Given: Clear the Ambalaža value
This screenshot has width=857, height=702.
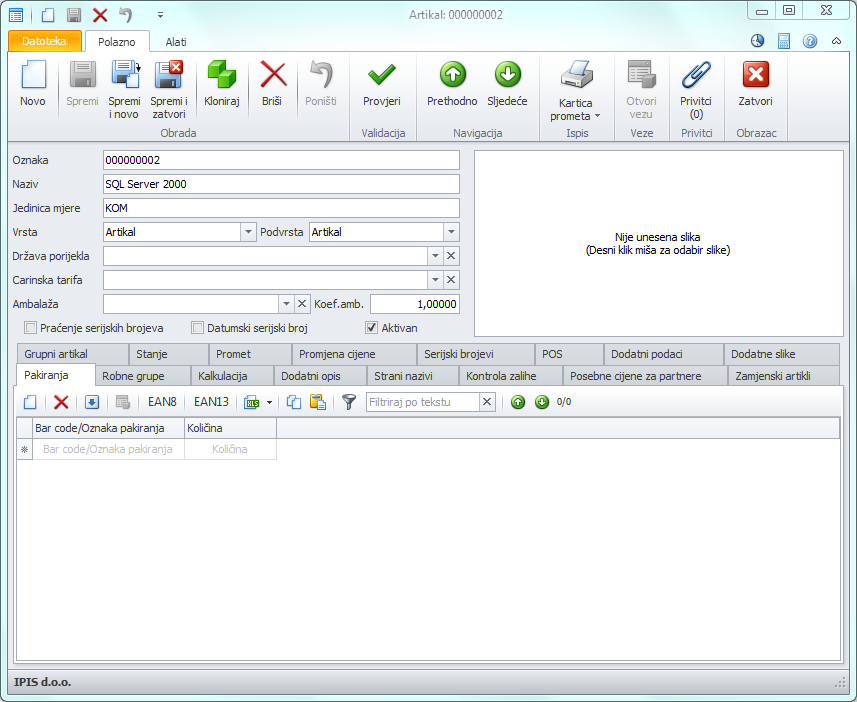Looking at the screenshot, I should 302,304.
